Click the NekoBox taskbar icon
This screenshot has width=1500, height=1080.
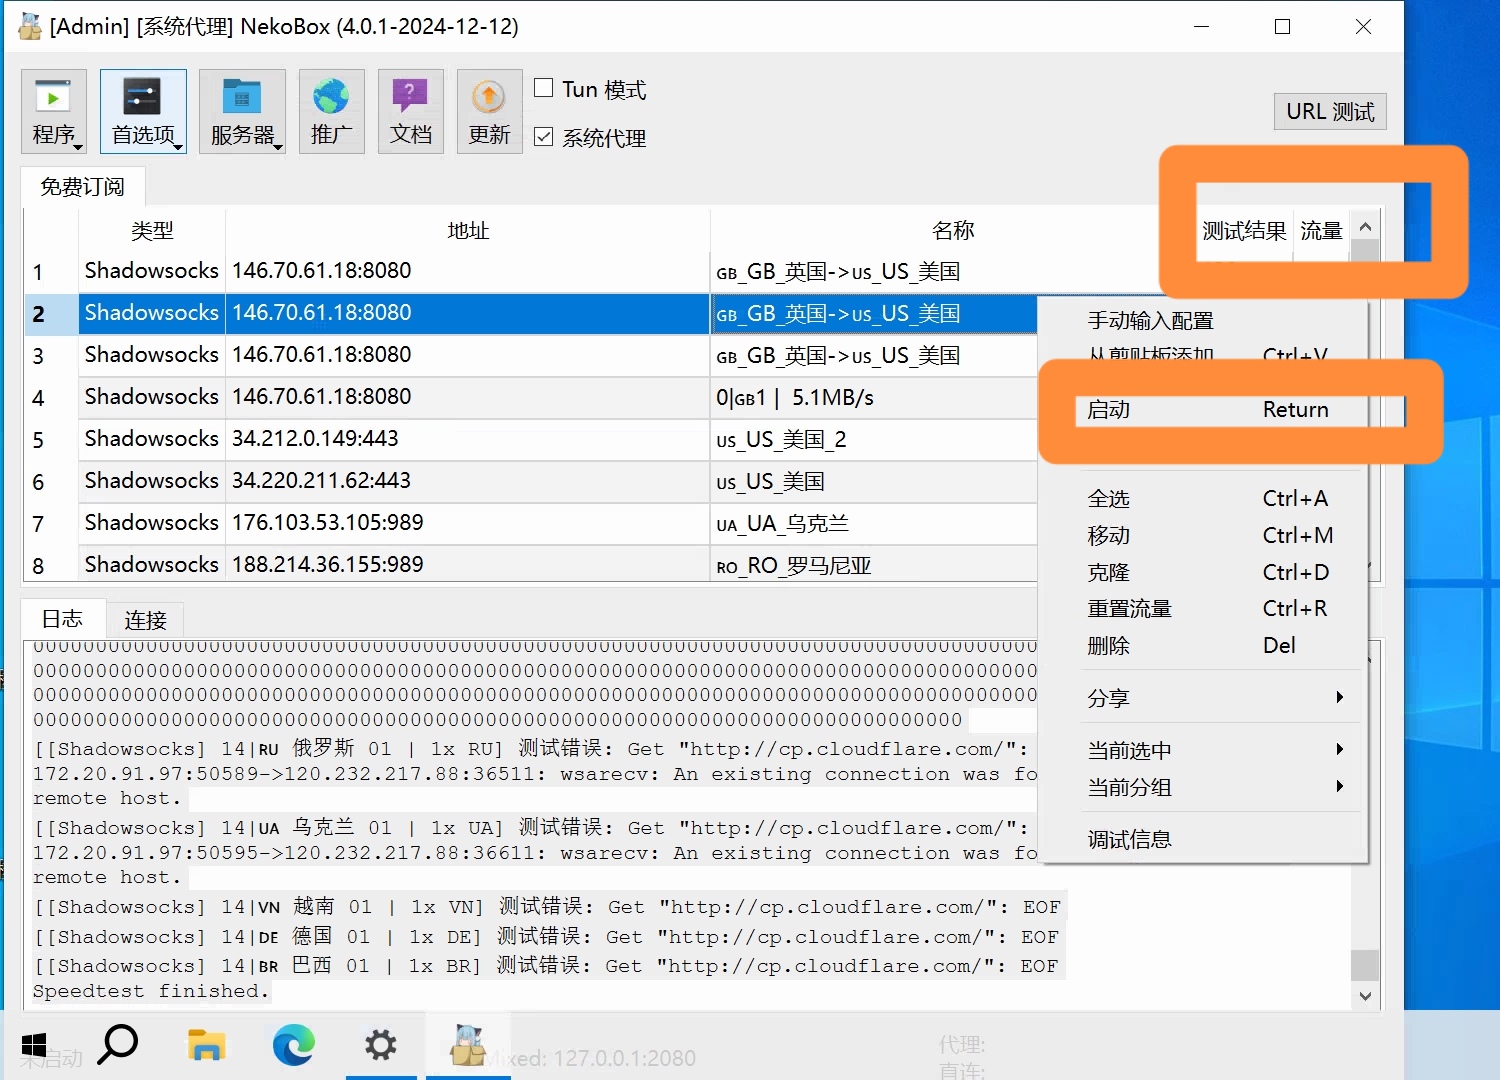[468, 1045]
